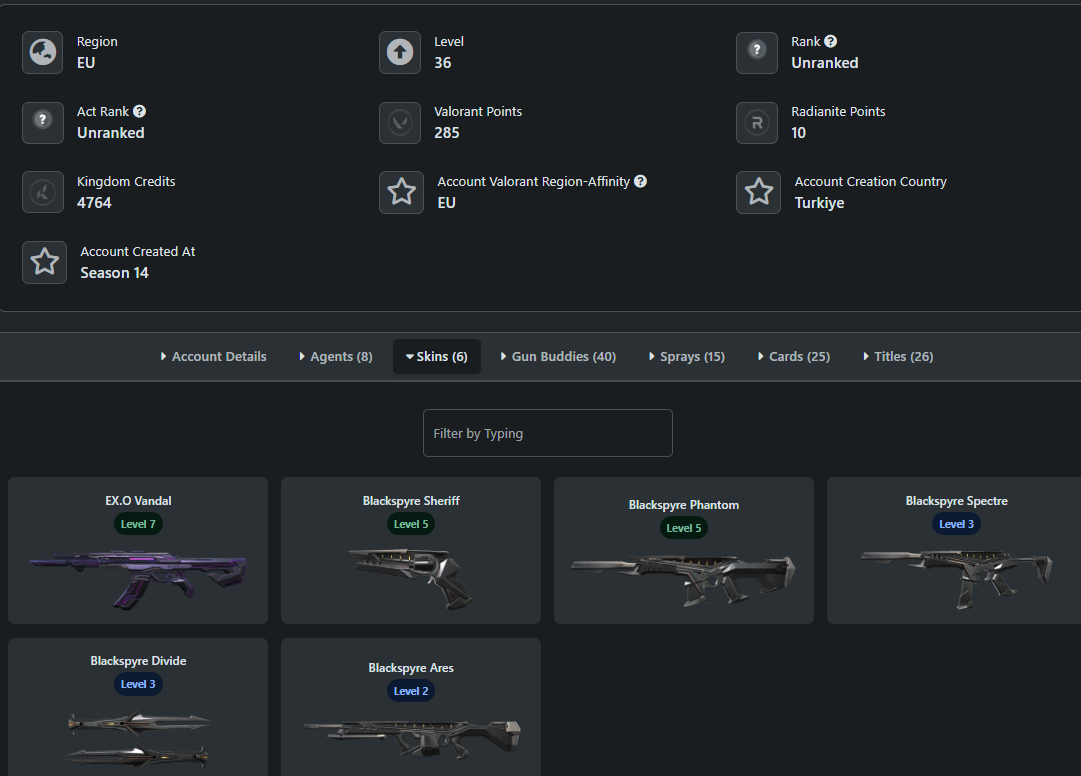Expand the Cards (25) section
This screenshot has height=776, width=1081.
pos(794,356)
